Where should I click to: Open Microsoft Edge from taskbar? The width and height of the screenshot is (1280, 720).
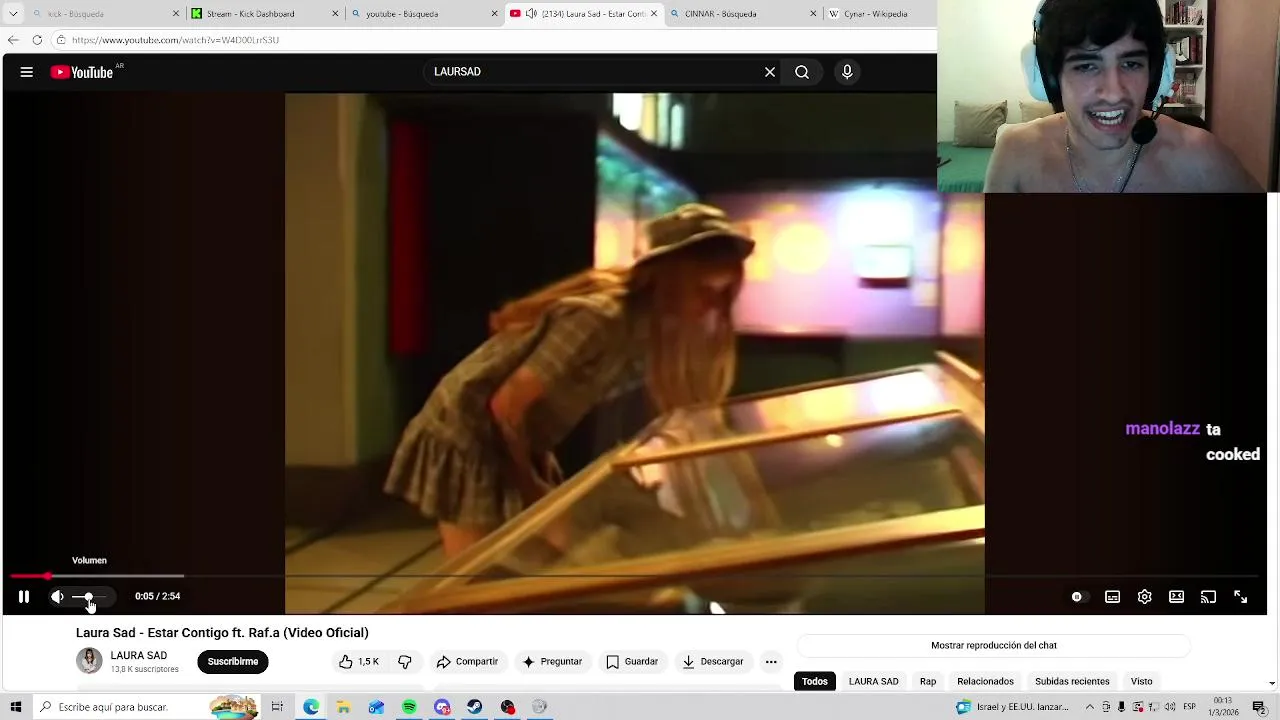311,707
